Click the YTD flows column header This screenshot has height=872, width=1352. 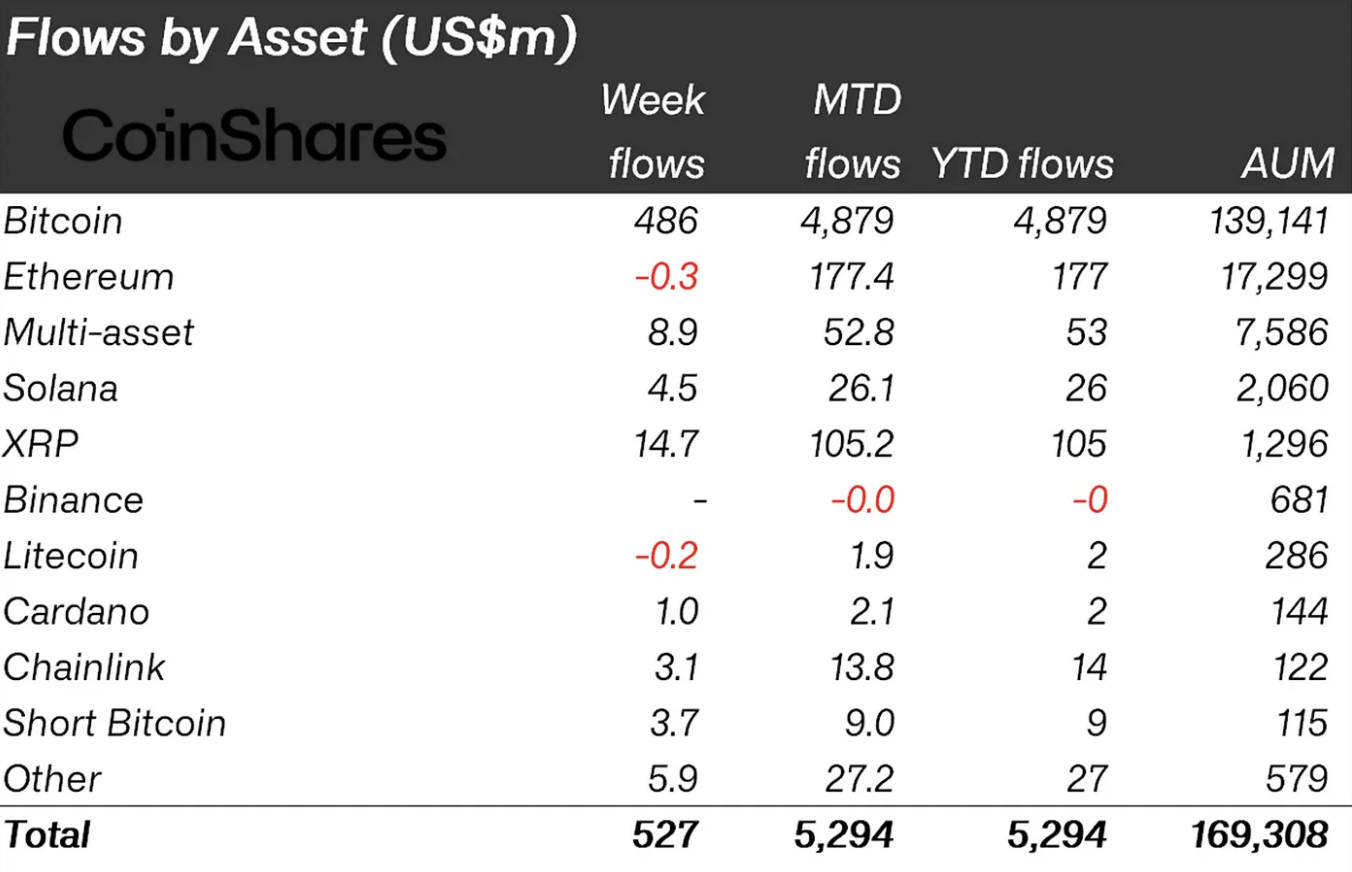[1022, 163]
